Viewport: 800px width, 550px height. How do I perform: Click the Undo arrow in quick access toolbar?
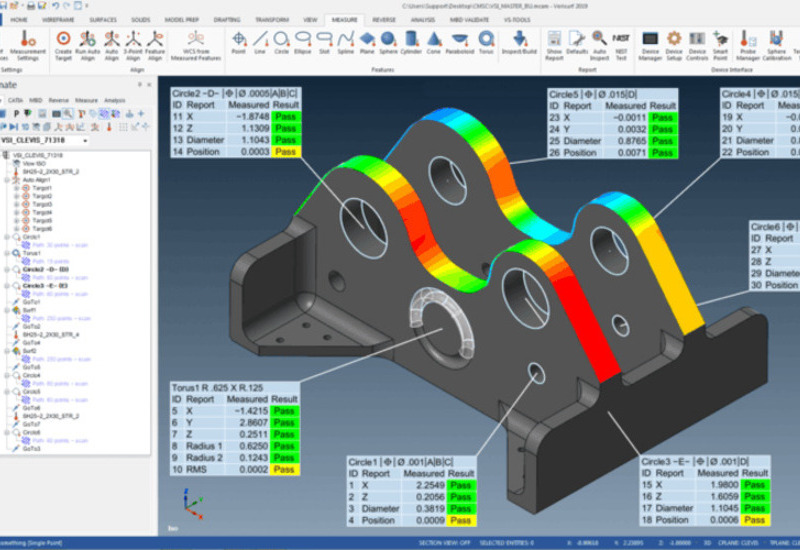click(x=55, y=6)
